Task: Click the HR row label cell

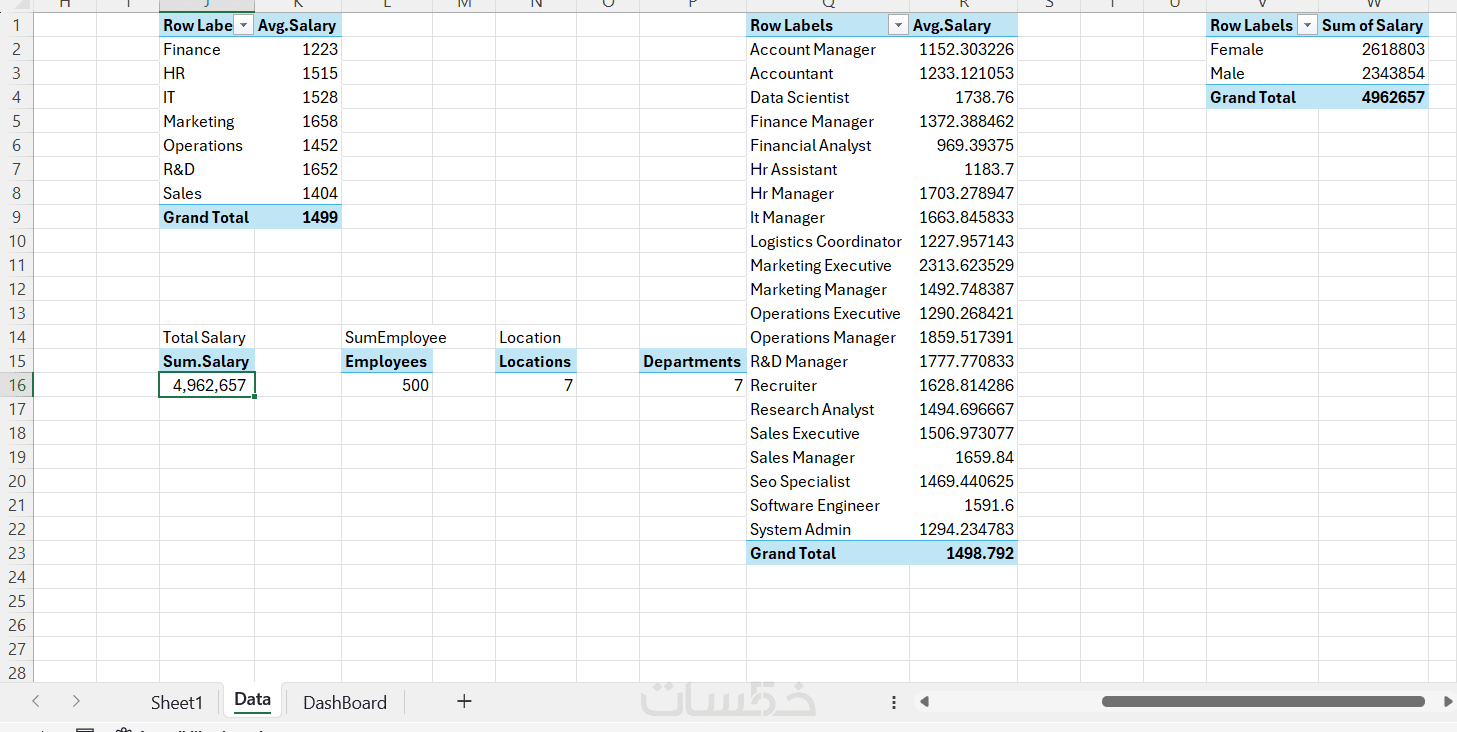Action: coord(207,73)
